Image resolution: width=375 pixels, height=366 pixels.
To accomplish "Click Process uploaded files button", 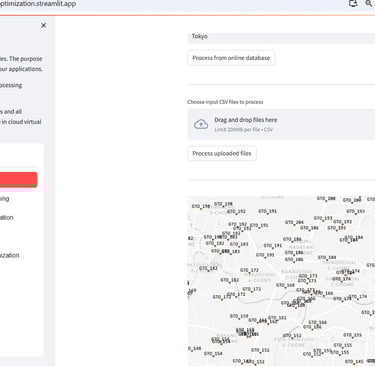I will coord(222,154).
